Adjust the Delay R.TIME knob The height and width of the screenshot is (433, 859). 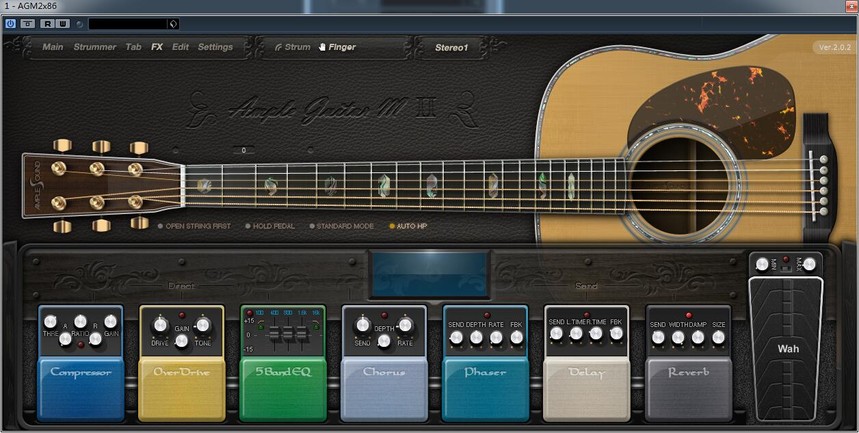tap(596, 333)
